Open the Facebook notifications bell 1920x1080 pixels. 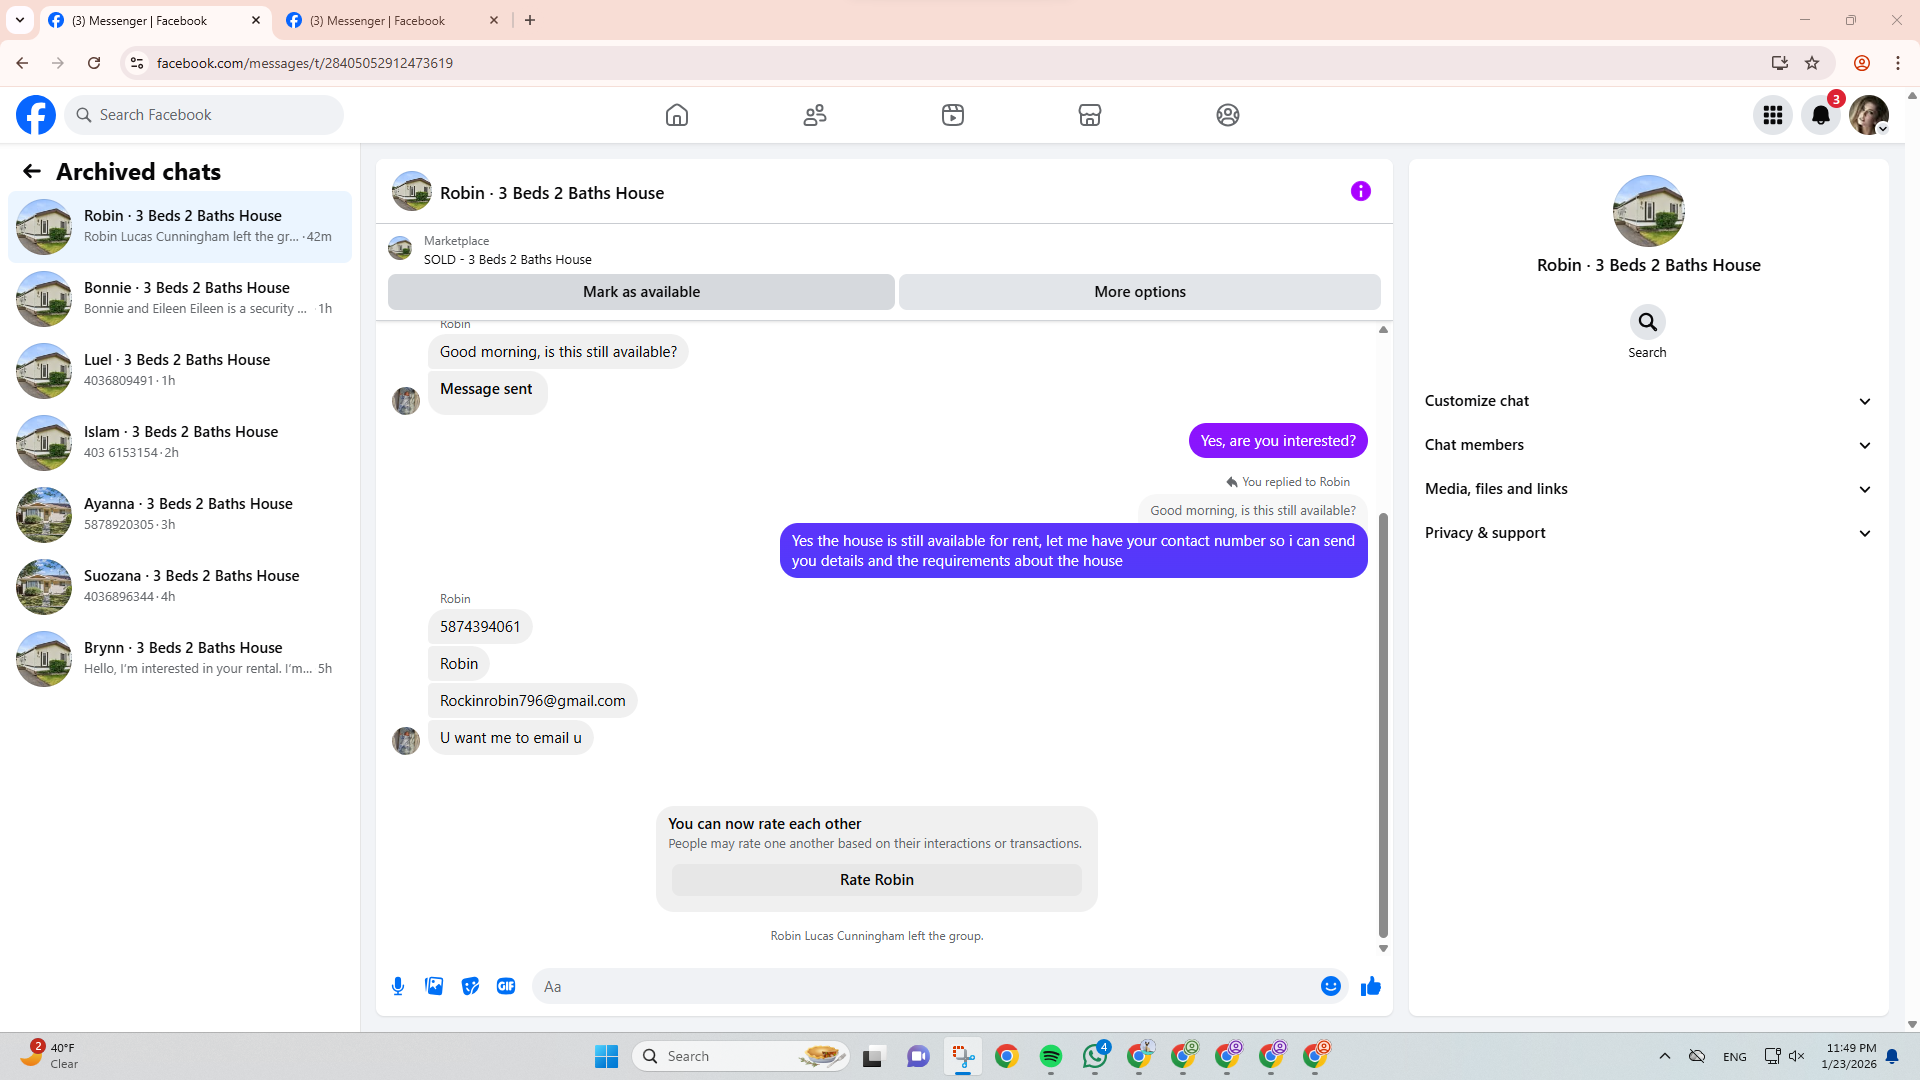tap(1820, 115)
